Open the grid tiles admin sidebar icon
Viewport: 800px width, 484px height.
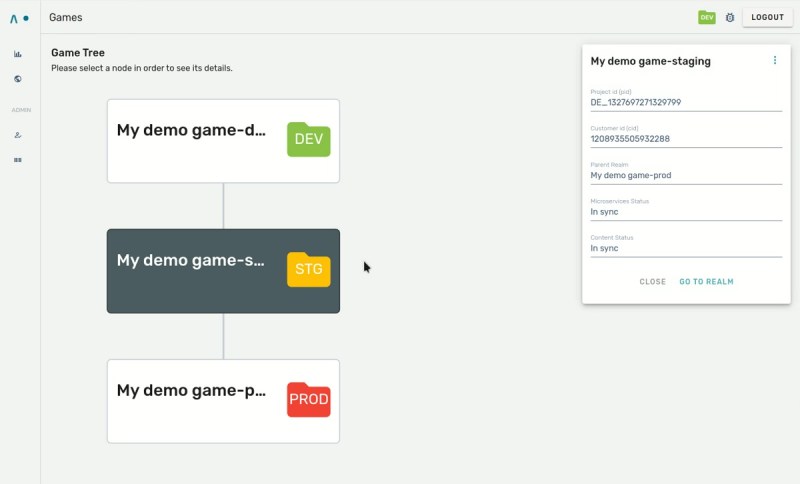pyautogui.click(x=18, y=160)
